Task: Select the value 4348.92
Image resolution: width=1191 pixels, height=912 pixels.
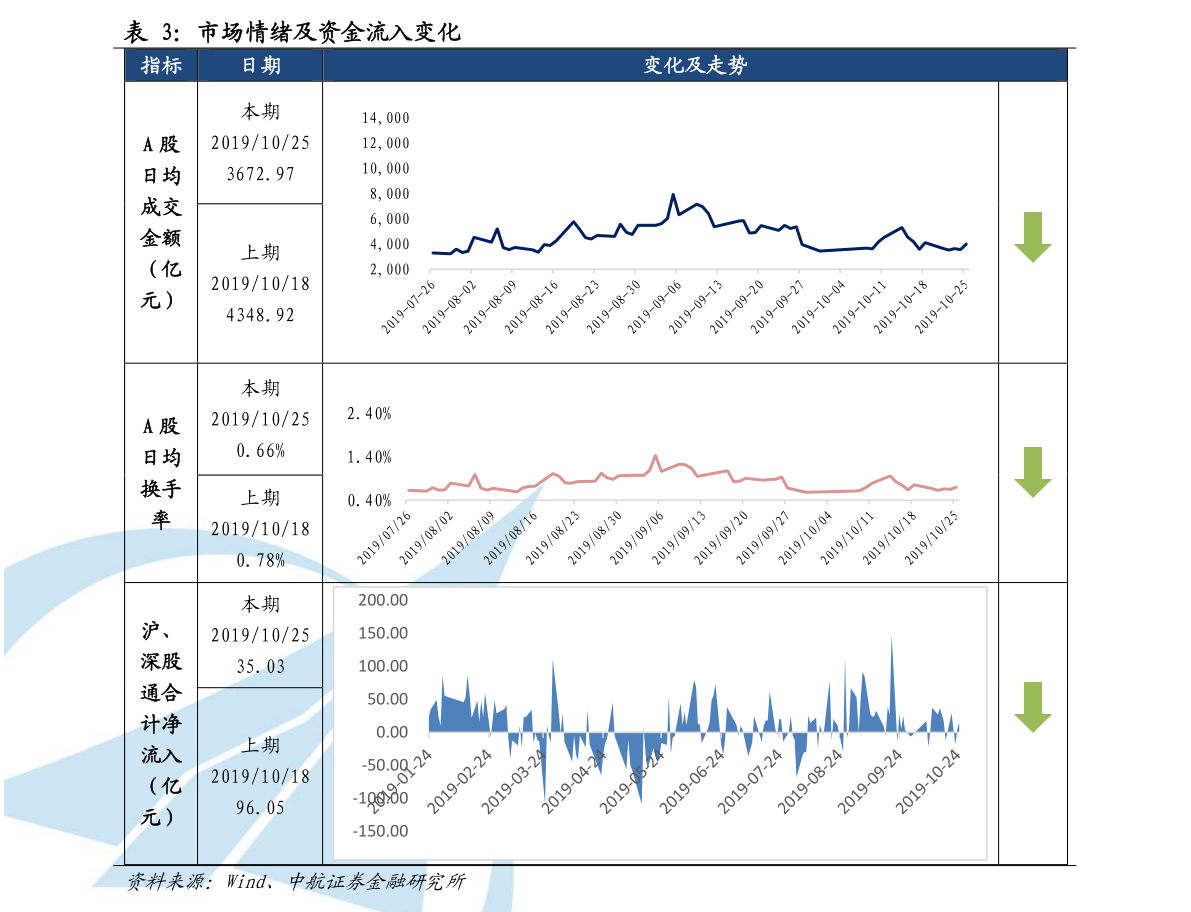Action: coord(261,314)
